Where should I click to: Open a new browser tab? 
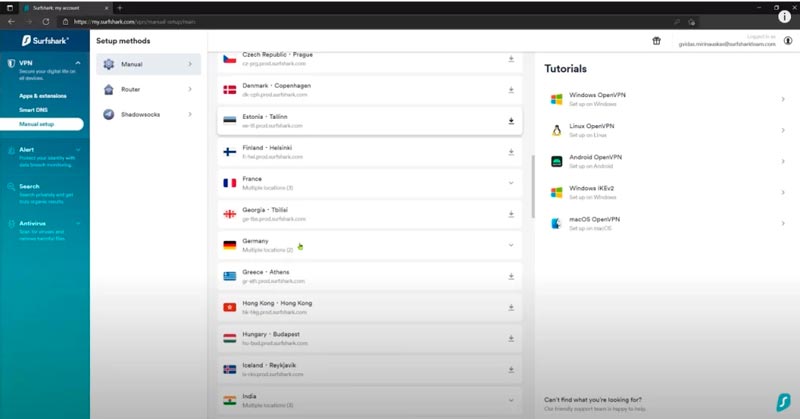(120, 8)
